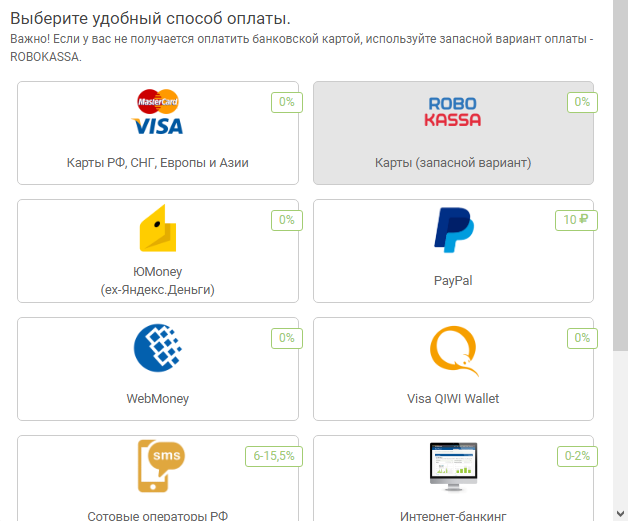Click the vertical scrollbar thumb
The width and height of the screenshot is (628, 521).
click(x=620, y=175)
